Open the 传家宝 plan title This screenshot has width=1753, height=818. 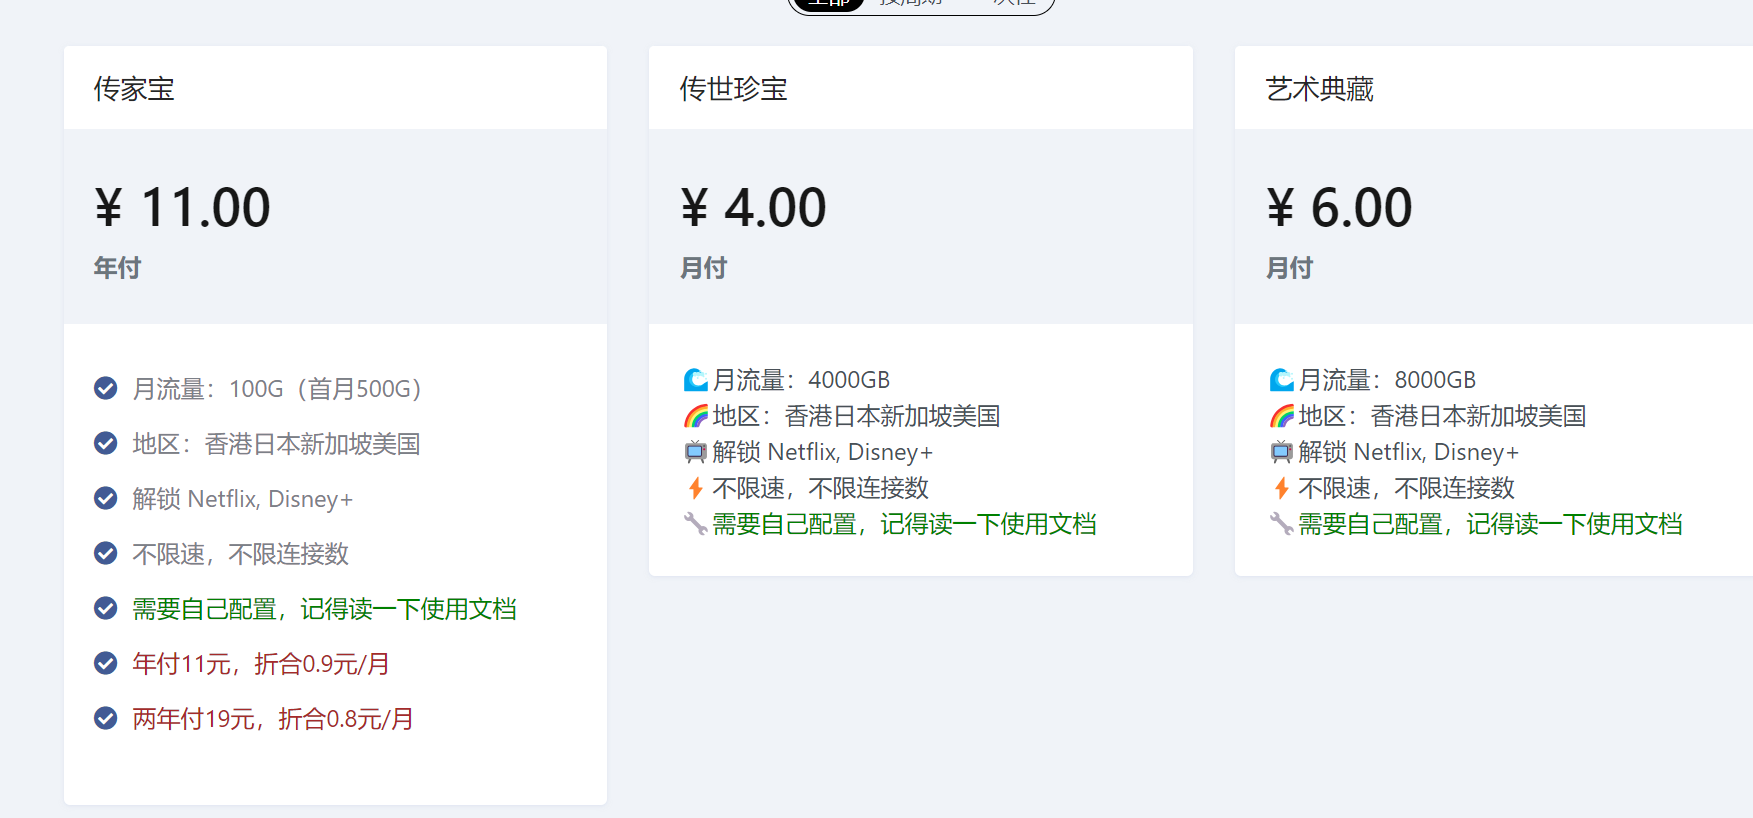(134, 89)
